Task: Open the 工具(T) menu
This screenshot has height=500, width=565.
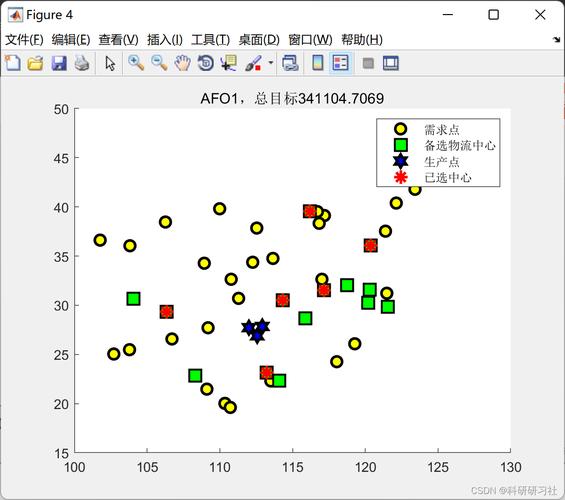Action: point(210,39)
